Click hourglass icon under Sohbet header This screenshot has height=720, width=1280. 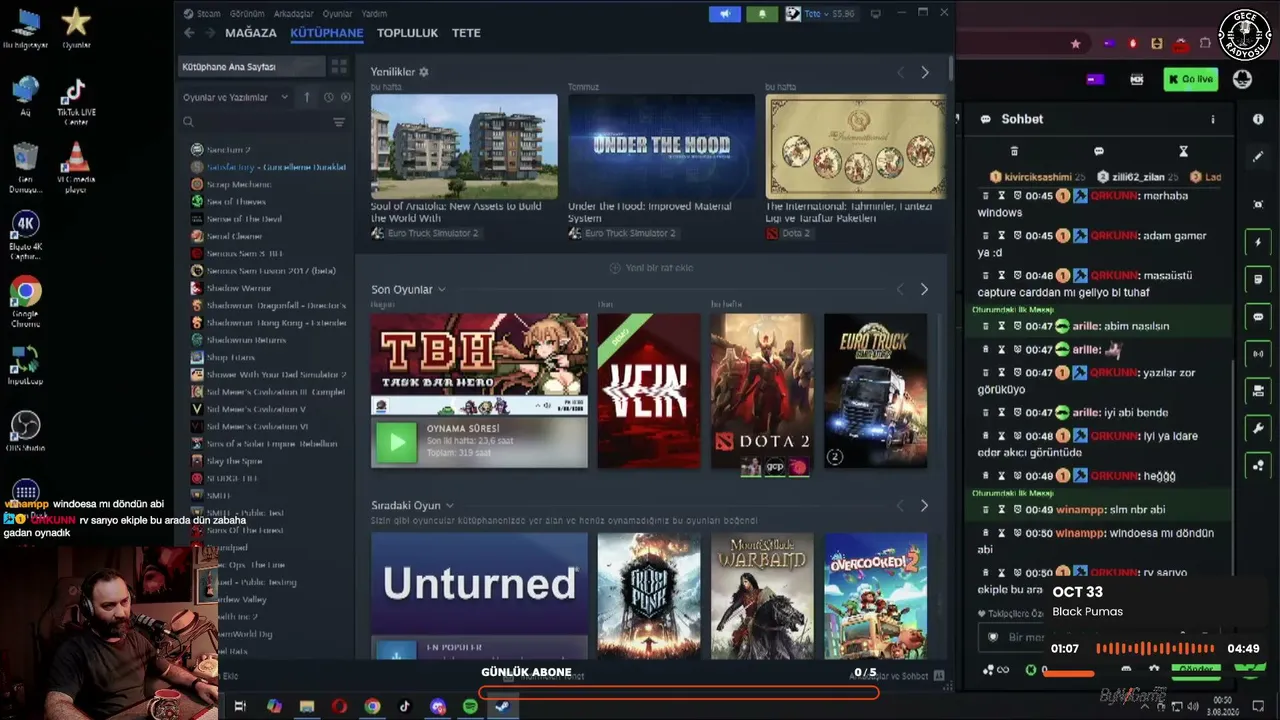pyautogui.click(x=1183, y=151)
